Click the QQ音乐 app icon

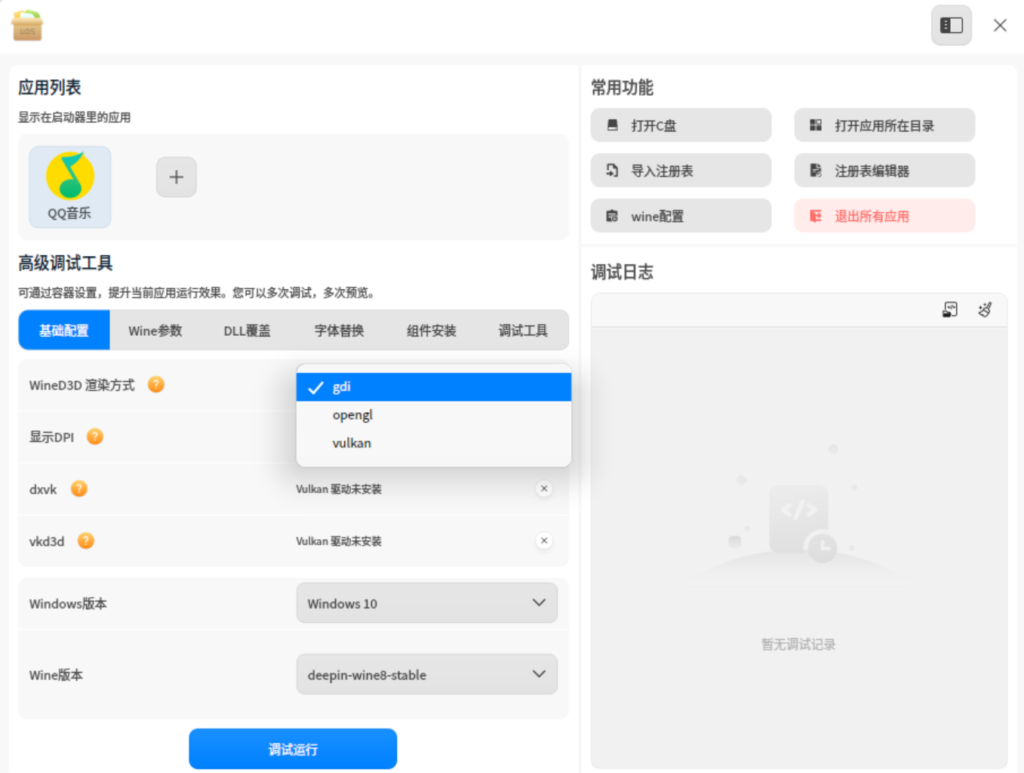[x=70, y=178]
